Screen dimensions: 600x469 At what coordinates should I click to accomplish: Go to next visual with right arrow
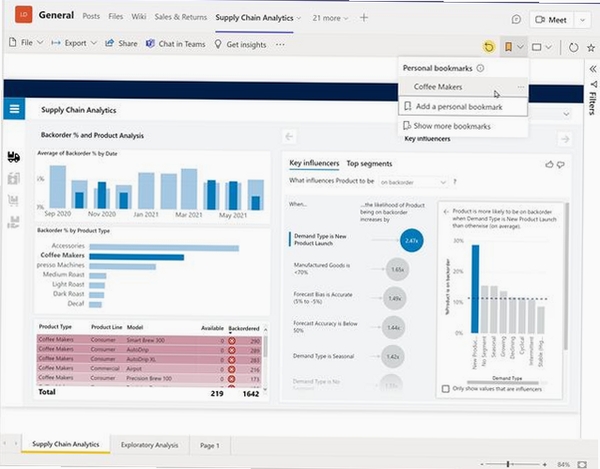[x=565, y=139]
